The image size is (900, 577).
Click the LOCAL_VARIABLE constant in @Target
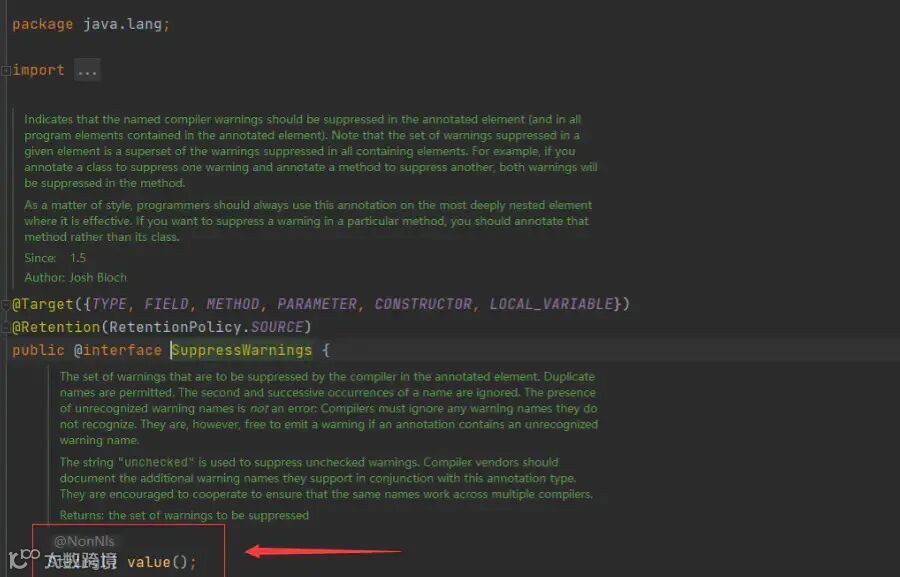click(552, 304)
